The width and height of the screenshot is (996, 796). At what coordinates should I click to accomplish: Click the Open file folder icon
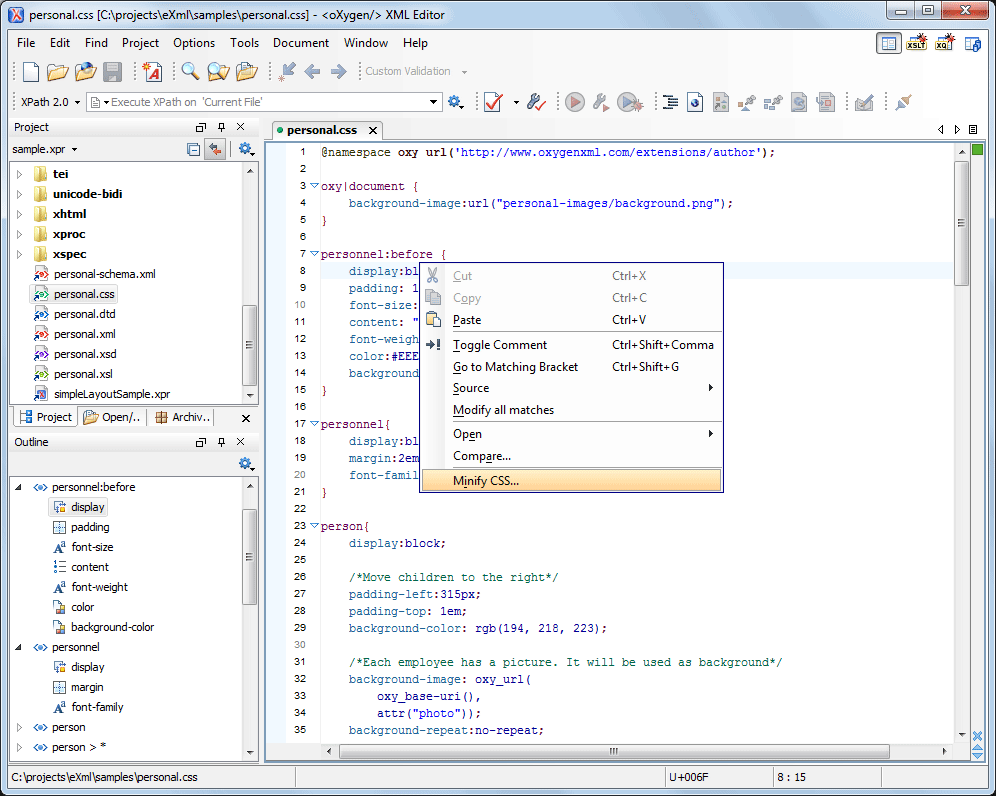click(x=57, y=72)
